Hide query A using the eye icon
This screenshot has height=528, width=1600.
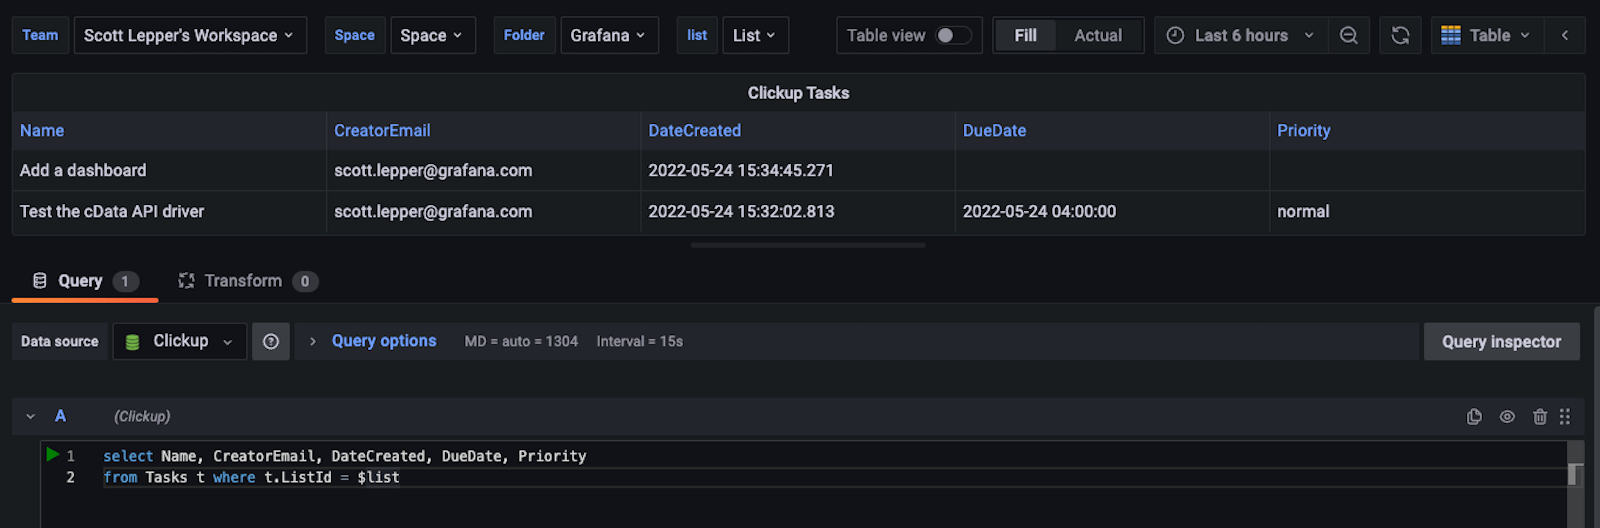click(x=1507, y=417)
